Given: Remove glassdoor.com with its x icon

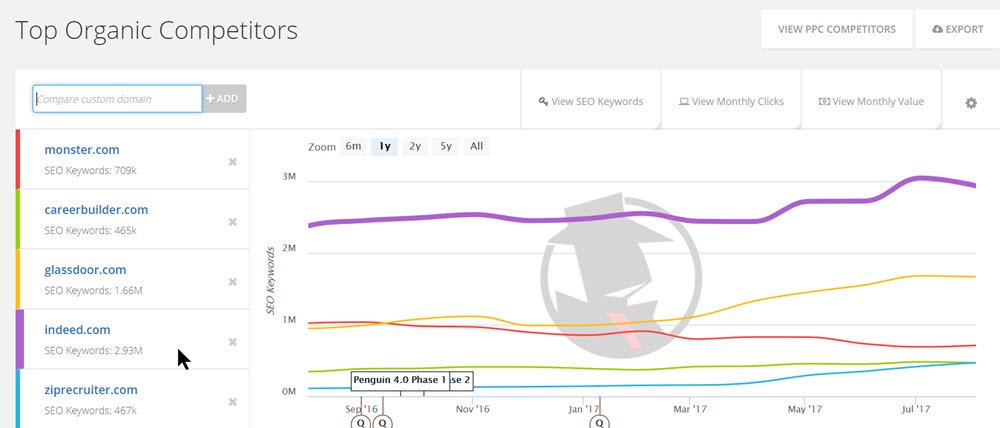Looking at the screenshot, I should [x=233, y=282].
